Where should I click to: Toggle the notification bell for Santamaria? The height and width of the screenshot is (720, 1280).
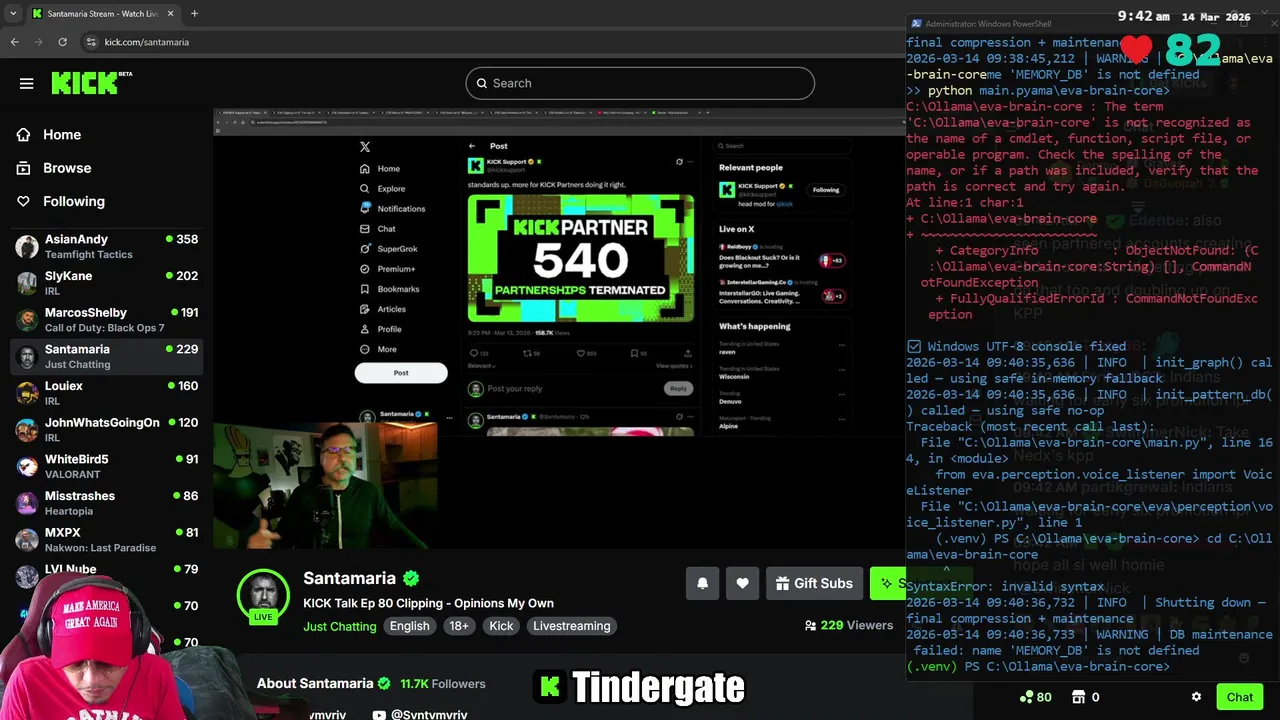[x=702, y=583]
